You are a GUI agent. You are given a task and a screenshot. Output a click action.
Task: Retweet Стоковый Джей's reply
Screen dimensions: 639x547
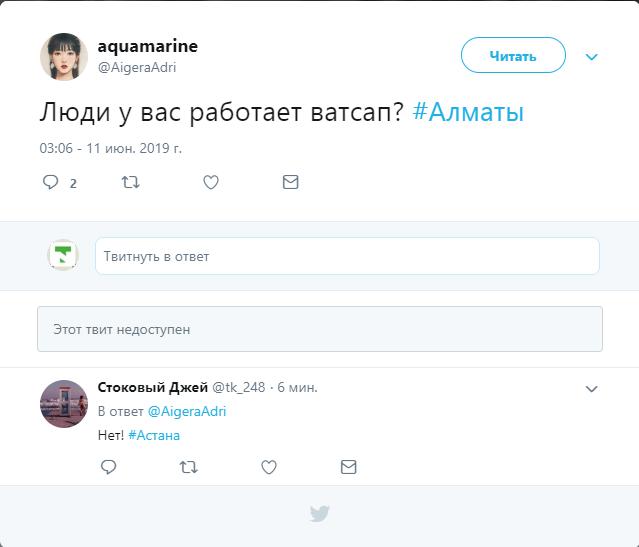pos(188,467)
